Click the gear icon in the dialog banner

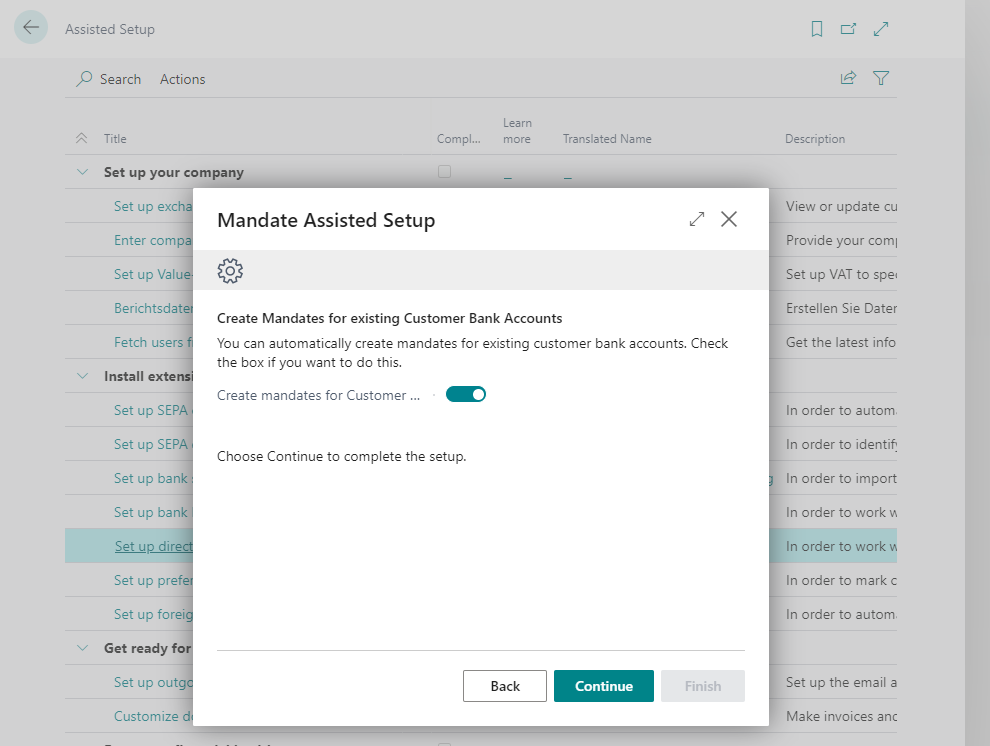click(x=230, y=270)
